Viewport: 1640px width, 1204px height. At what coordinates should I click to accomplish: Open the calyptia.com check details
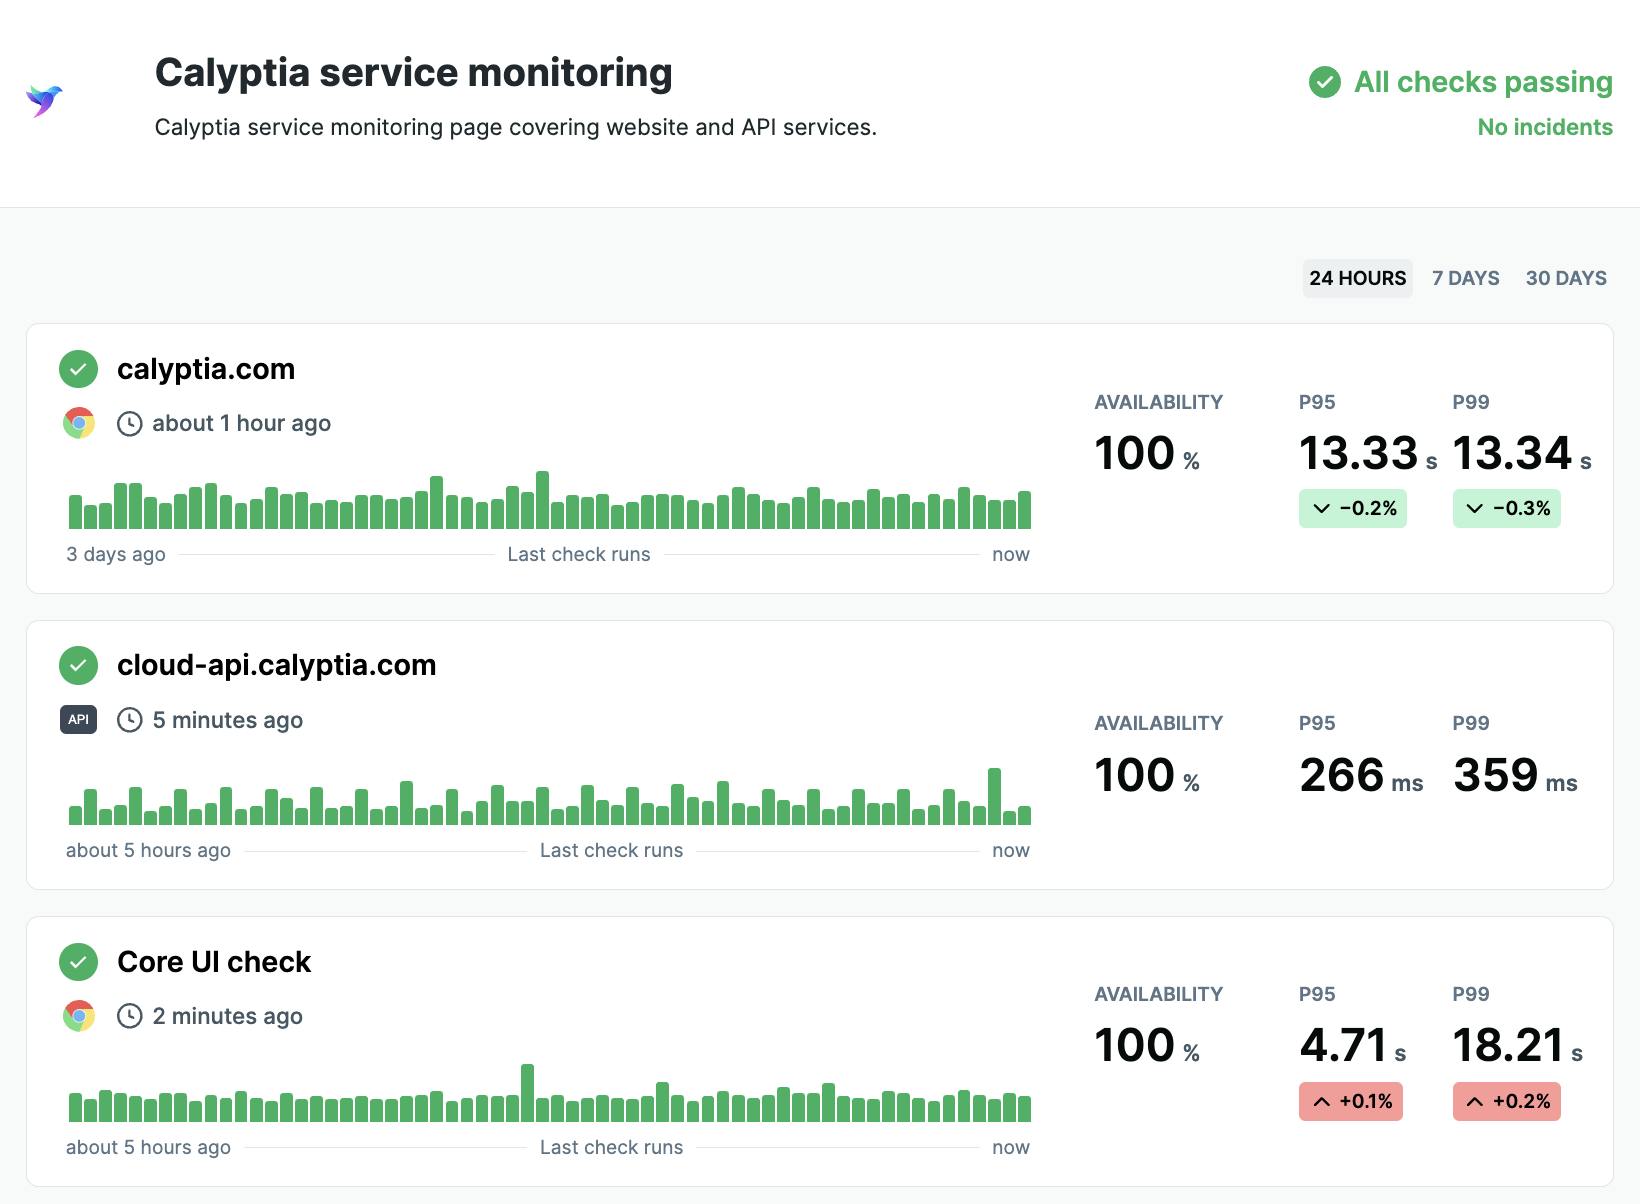pos(206,369)
